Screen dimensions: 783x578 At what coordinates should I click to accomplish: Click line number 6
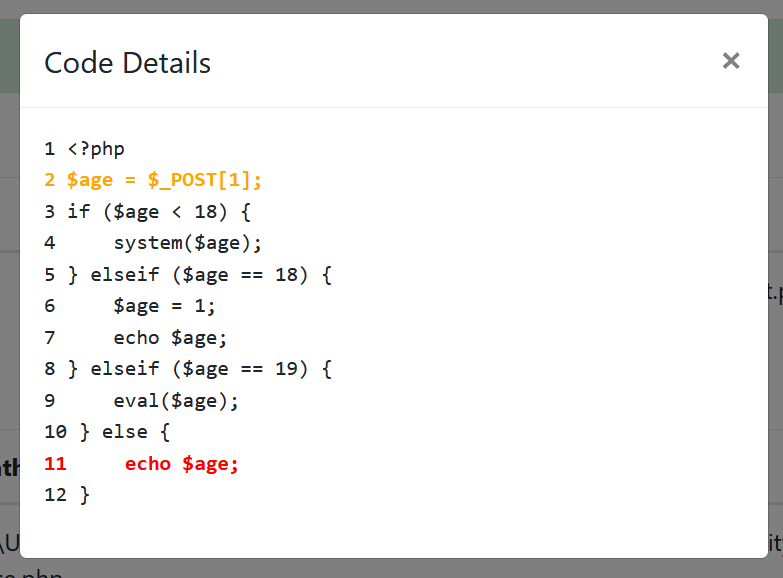(50, 306)
